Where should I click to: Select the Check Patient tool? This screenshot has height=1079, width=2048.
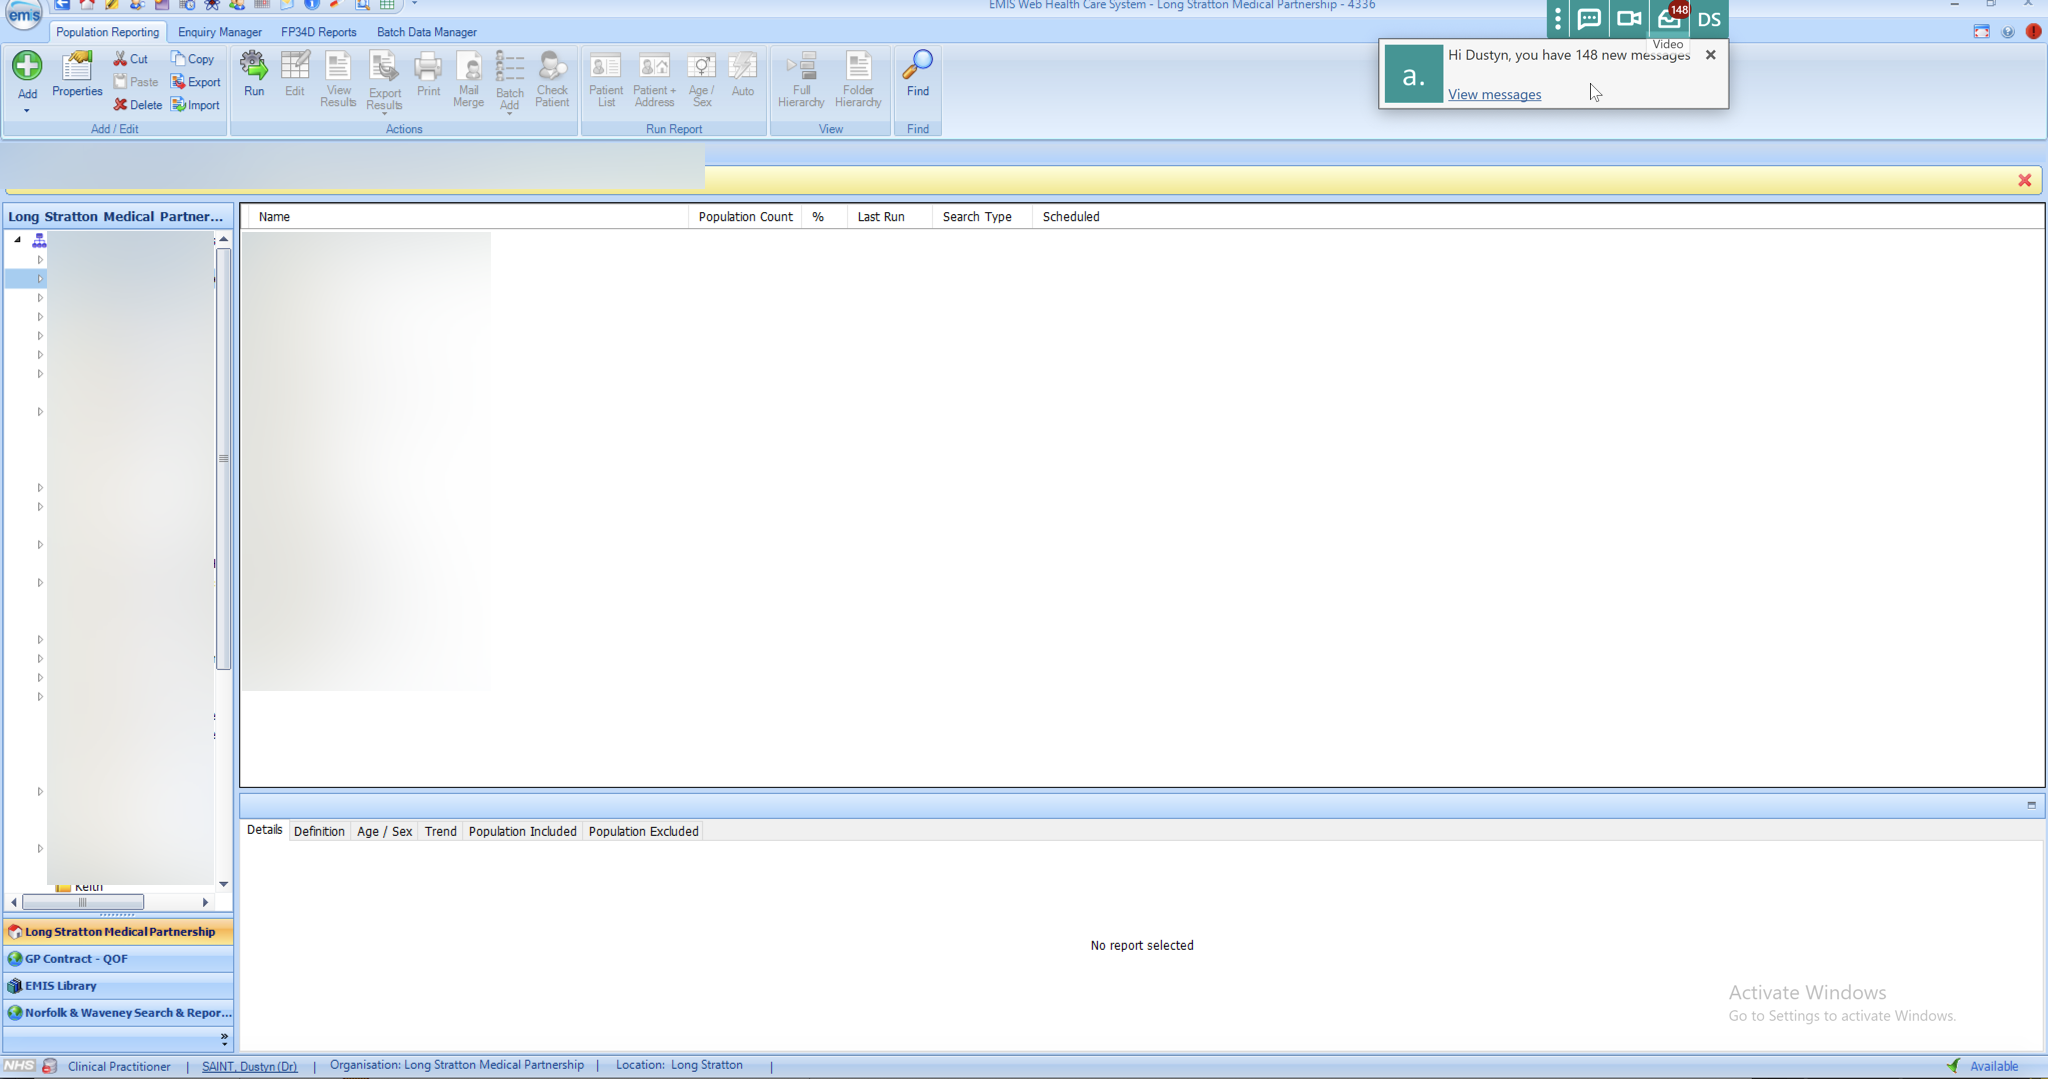552,80
